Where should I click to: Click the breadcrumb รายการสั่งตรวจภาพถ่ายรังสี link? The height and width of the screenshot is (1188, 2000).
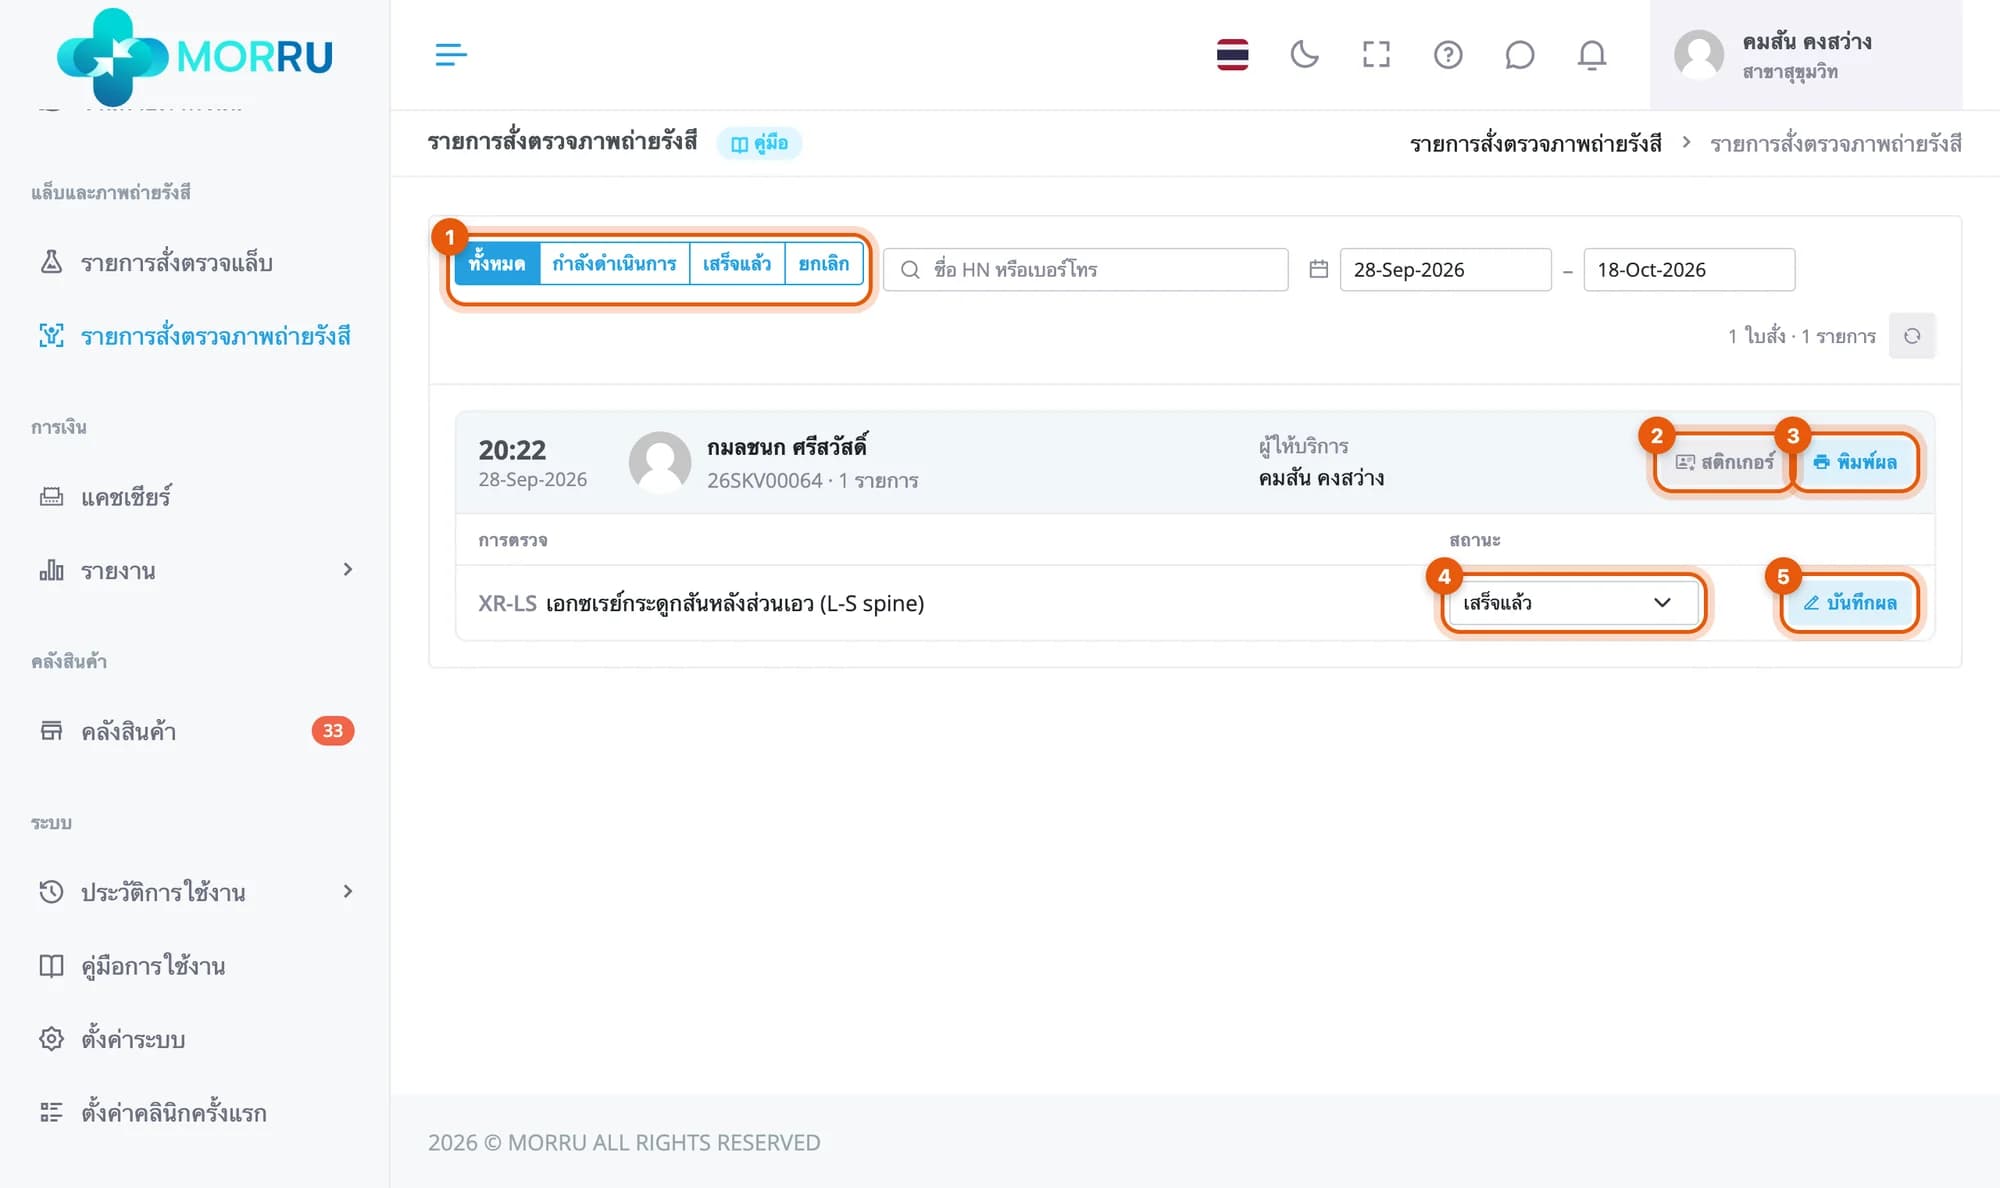[x=1536, y=144]
